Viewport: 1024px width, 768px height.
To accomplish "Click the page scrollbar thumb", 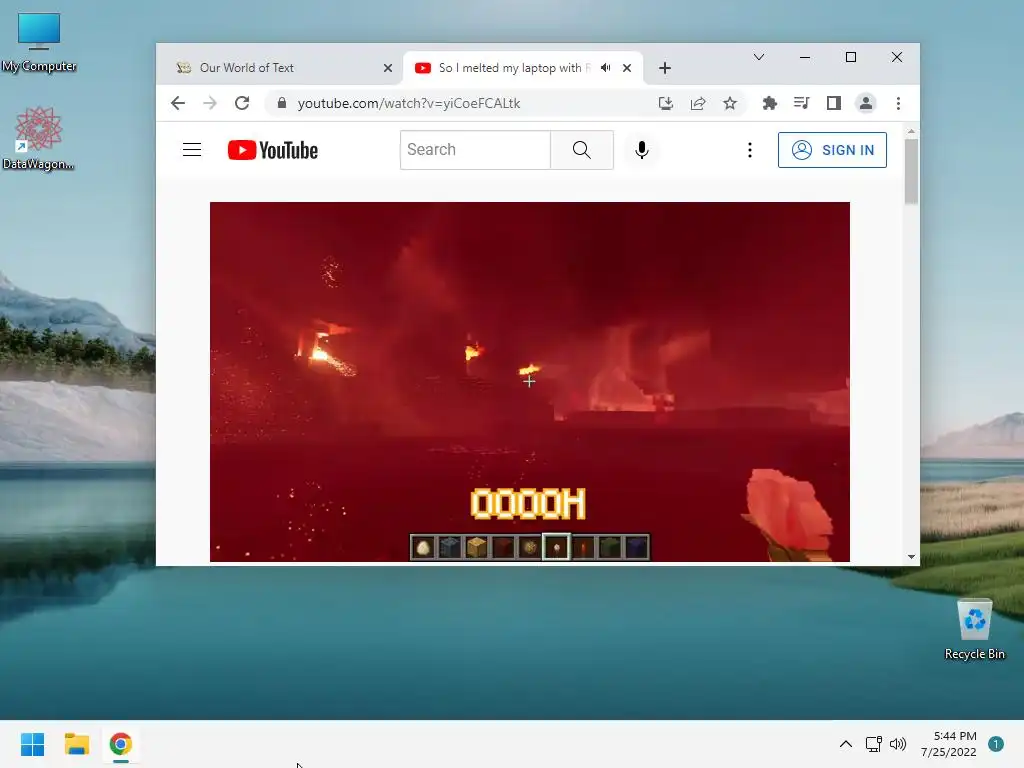I will 911,171.
